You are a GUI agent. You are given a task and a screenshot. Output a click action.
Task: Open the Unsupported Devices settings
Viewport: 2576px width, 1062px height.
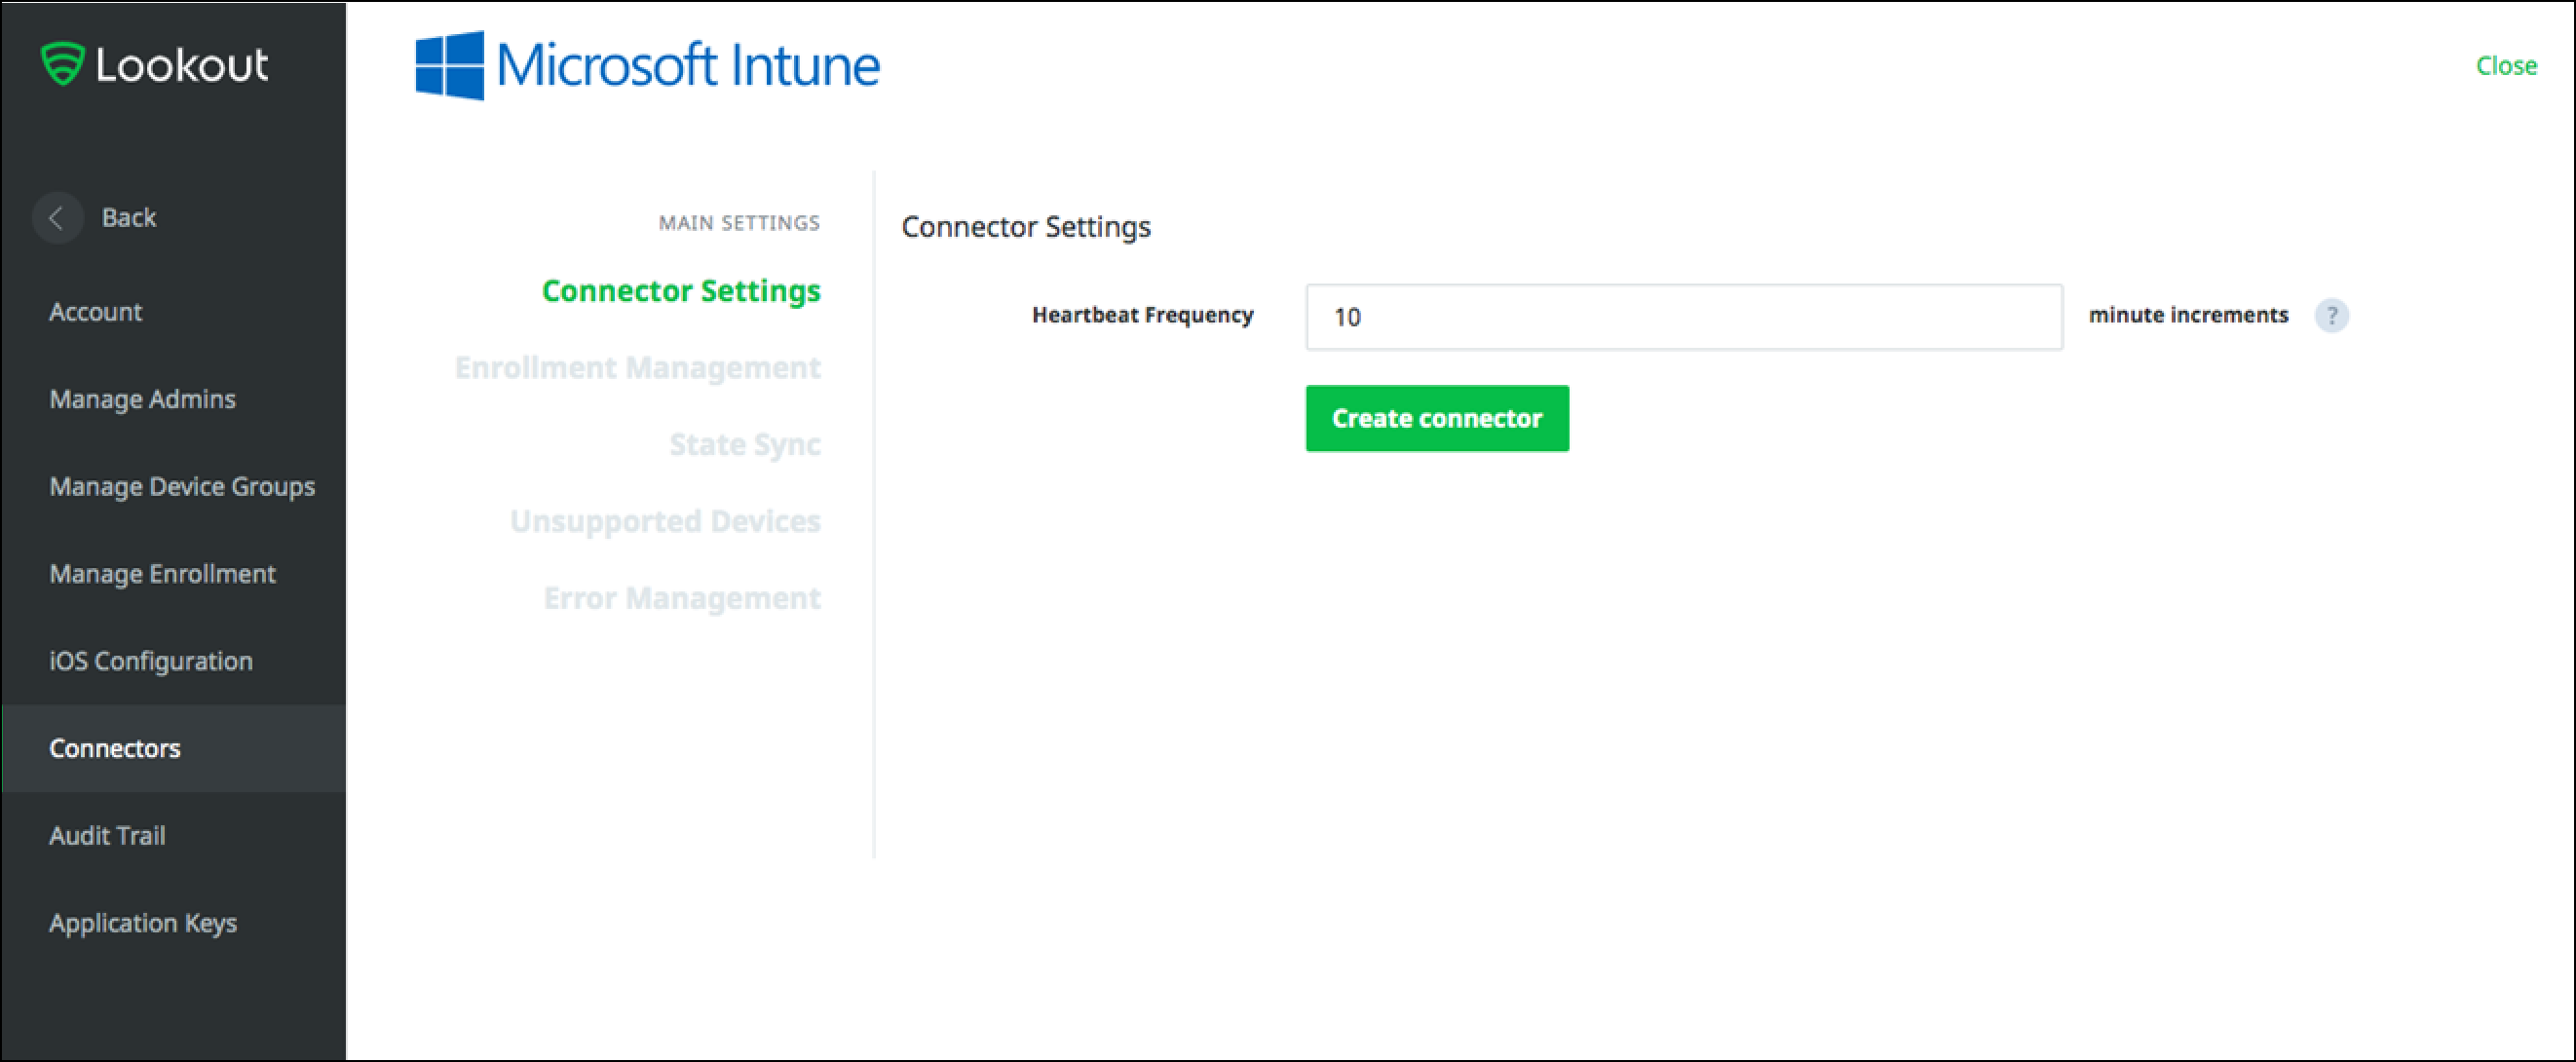coord(665,519)
